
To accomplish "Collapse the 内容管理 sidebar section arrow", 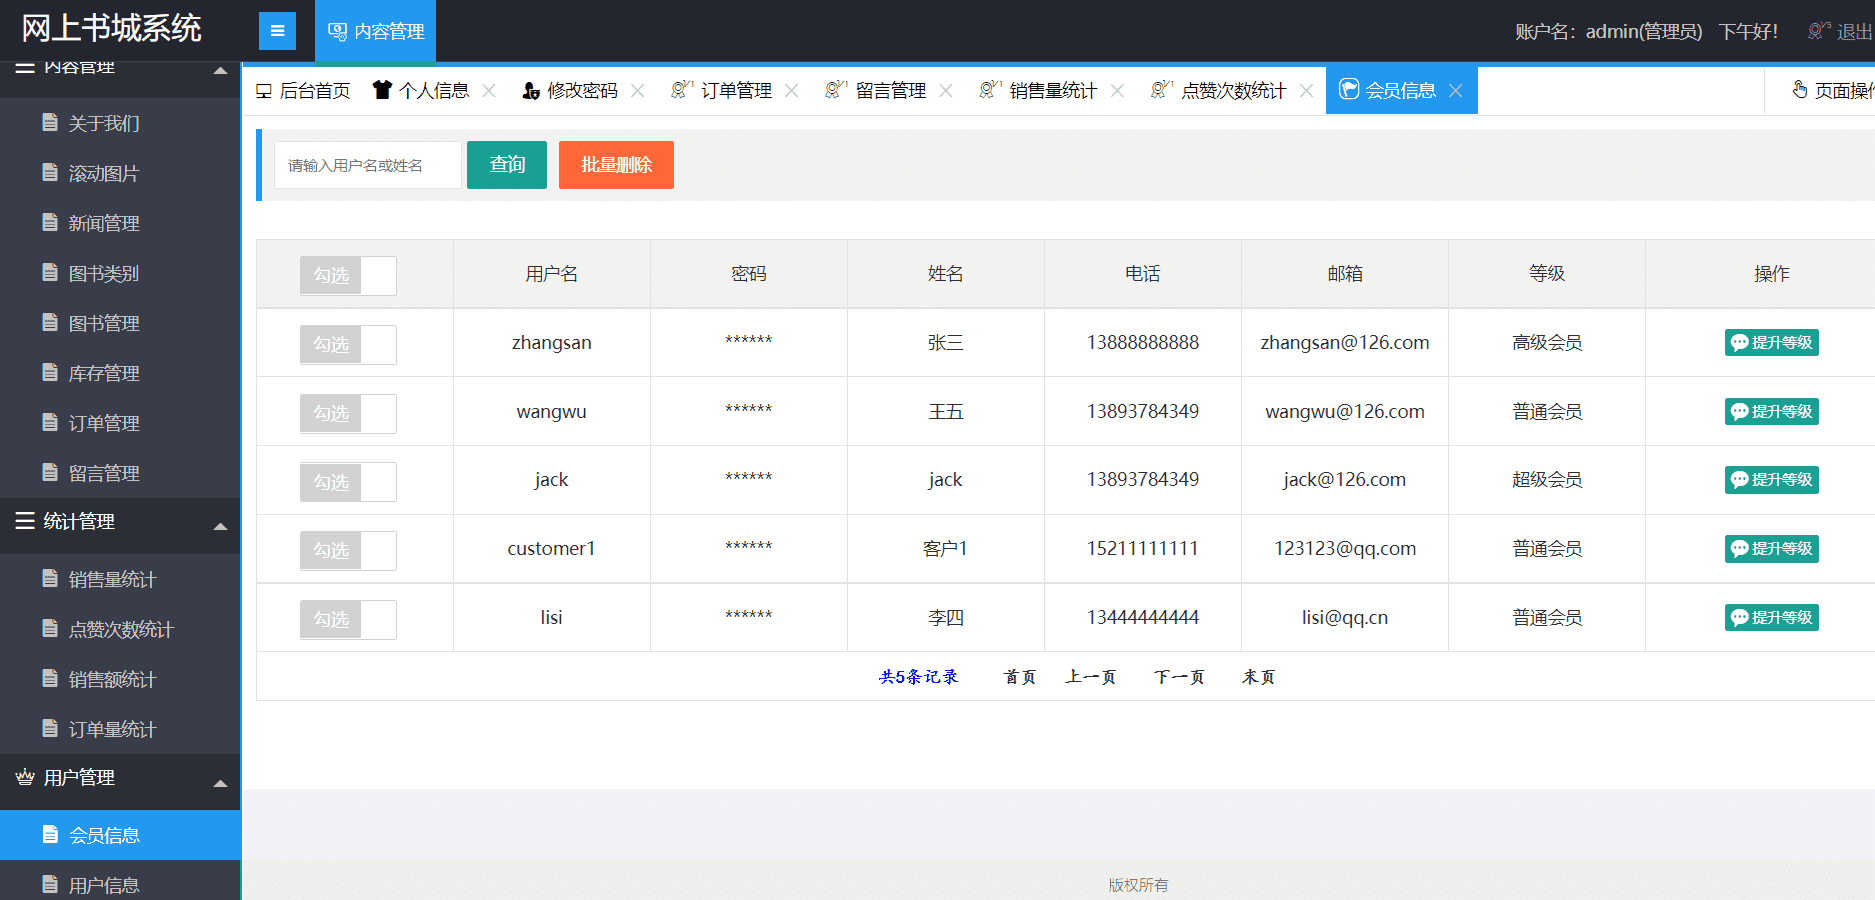I will pos(220,71).
